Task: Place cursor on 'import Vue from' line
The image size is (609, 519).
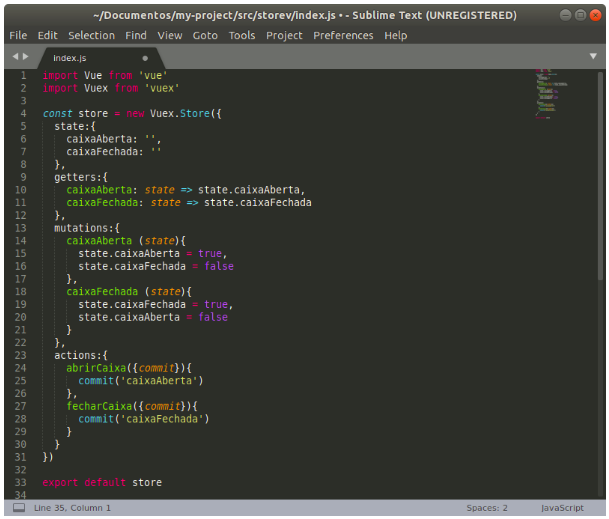Action: point(105,75)
